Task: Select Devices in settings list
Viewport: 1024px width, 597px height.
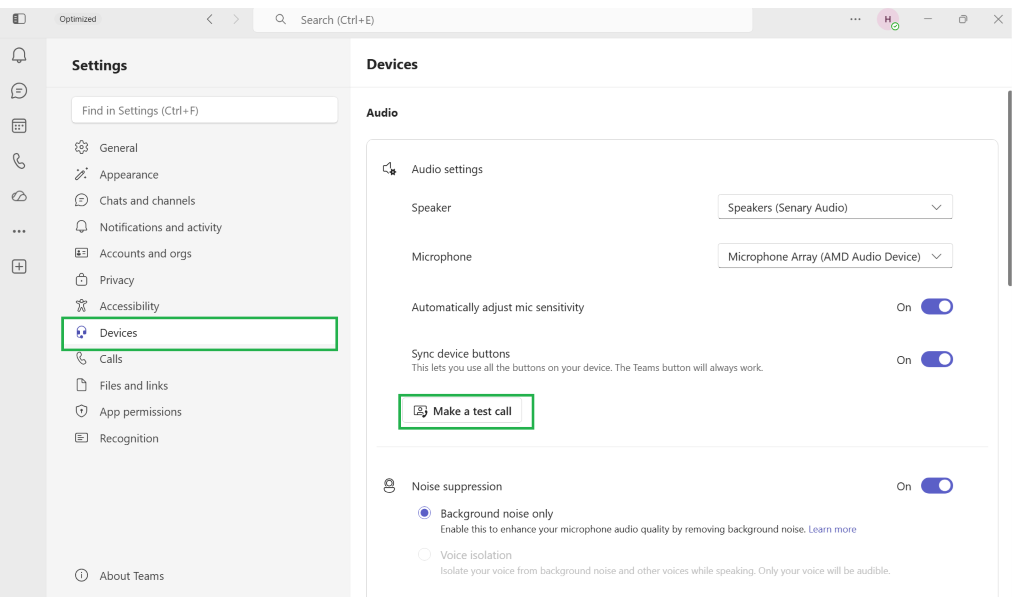Action: (199, 333)
